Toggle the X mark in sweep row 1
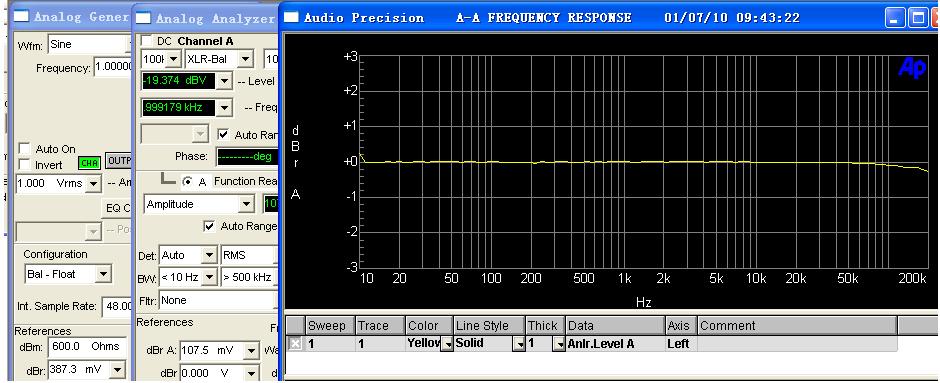940x383 pixels. pos(296,344)
